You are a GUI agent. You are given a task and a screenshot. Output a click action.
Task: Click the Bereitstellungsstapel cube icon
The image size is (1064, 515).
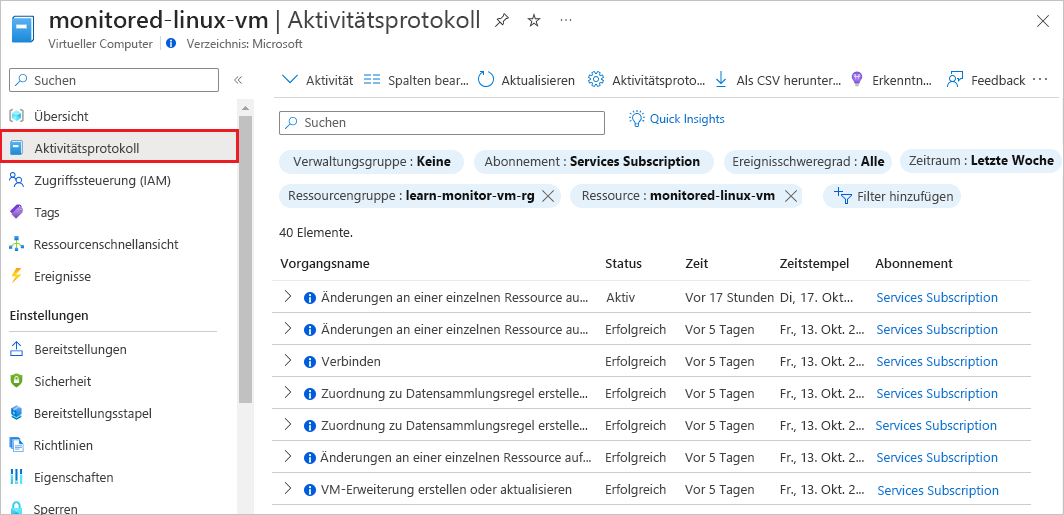point(17,413)
